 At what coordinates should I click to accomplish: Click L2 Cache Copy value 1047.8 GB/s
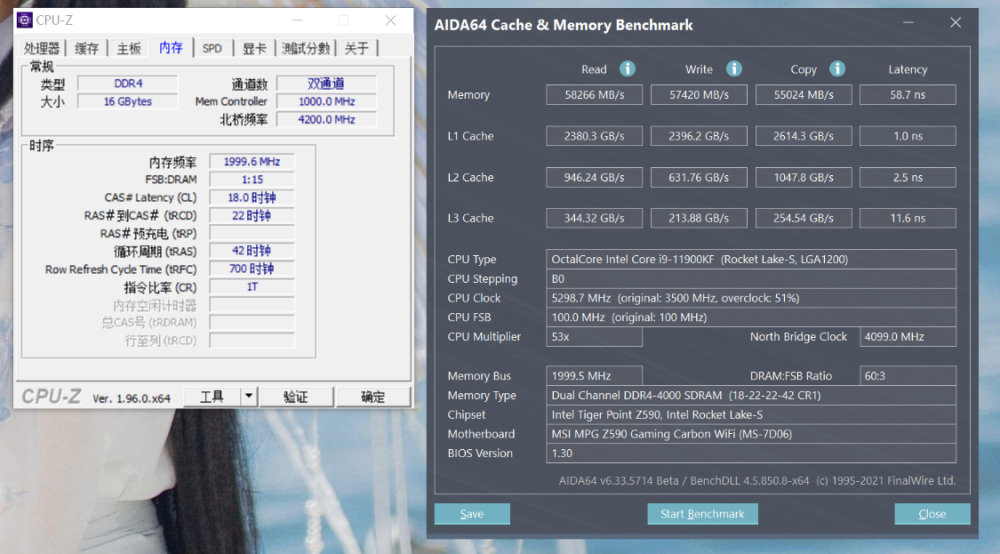tap(804, 177)
